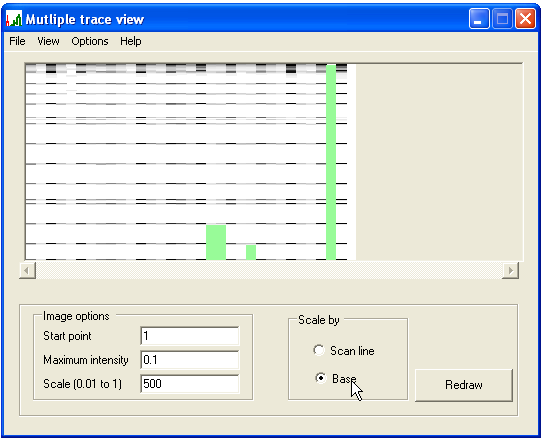Click the Maximum intensity input field
The width and height of the screenshot is (545, 442).
click(x=190, y=360)
